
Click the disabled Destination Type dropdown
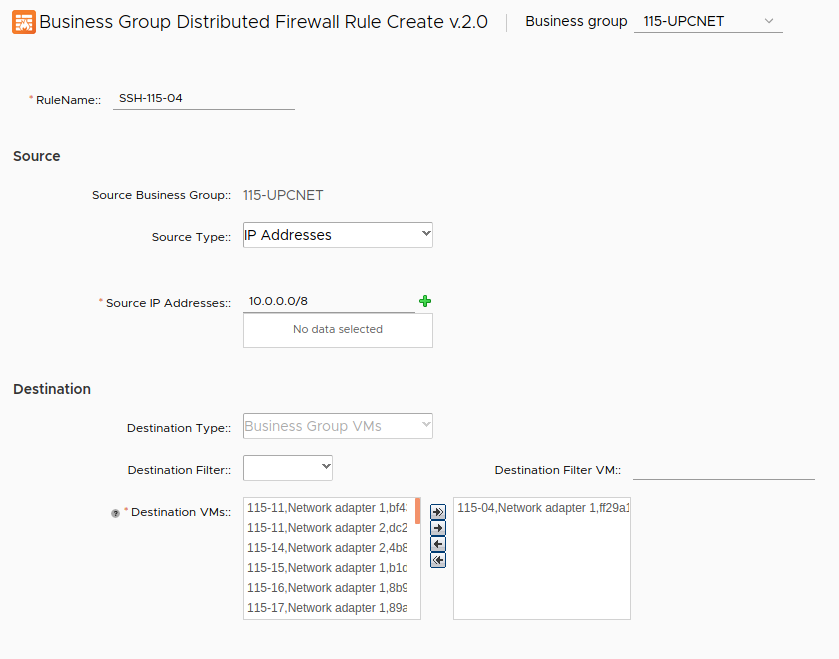click(337, 426)
